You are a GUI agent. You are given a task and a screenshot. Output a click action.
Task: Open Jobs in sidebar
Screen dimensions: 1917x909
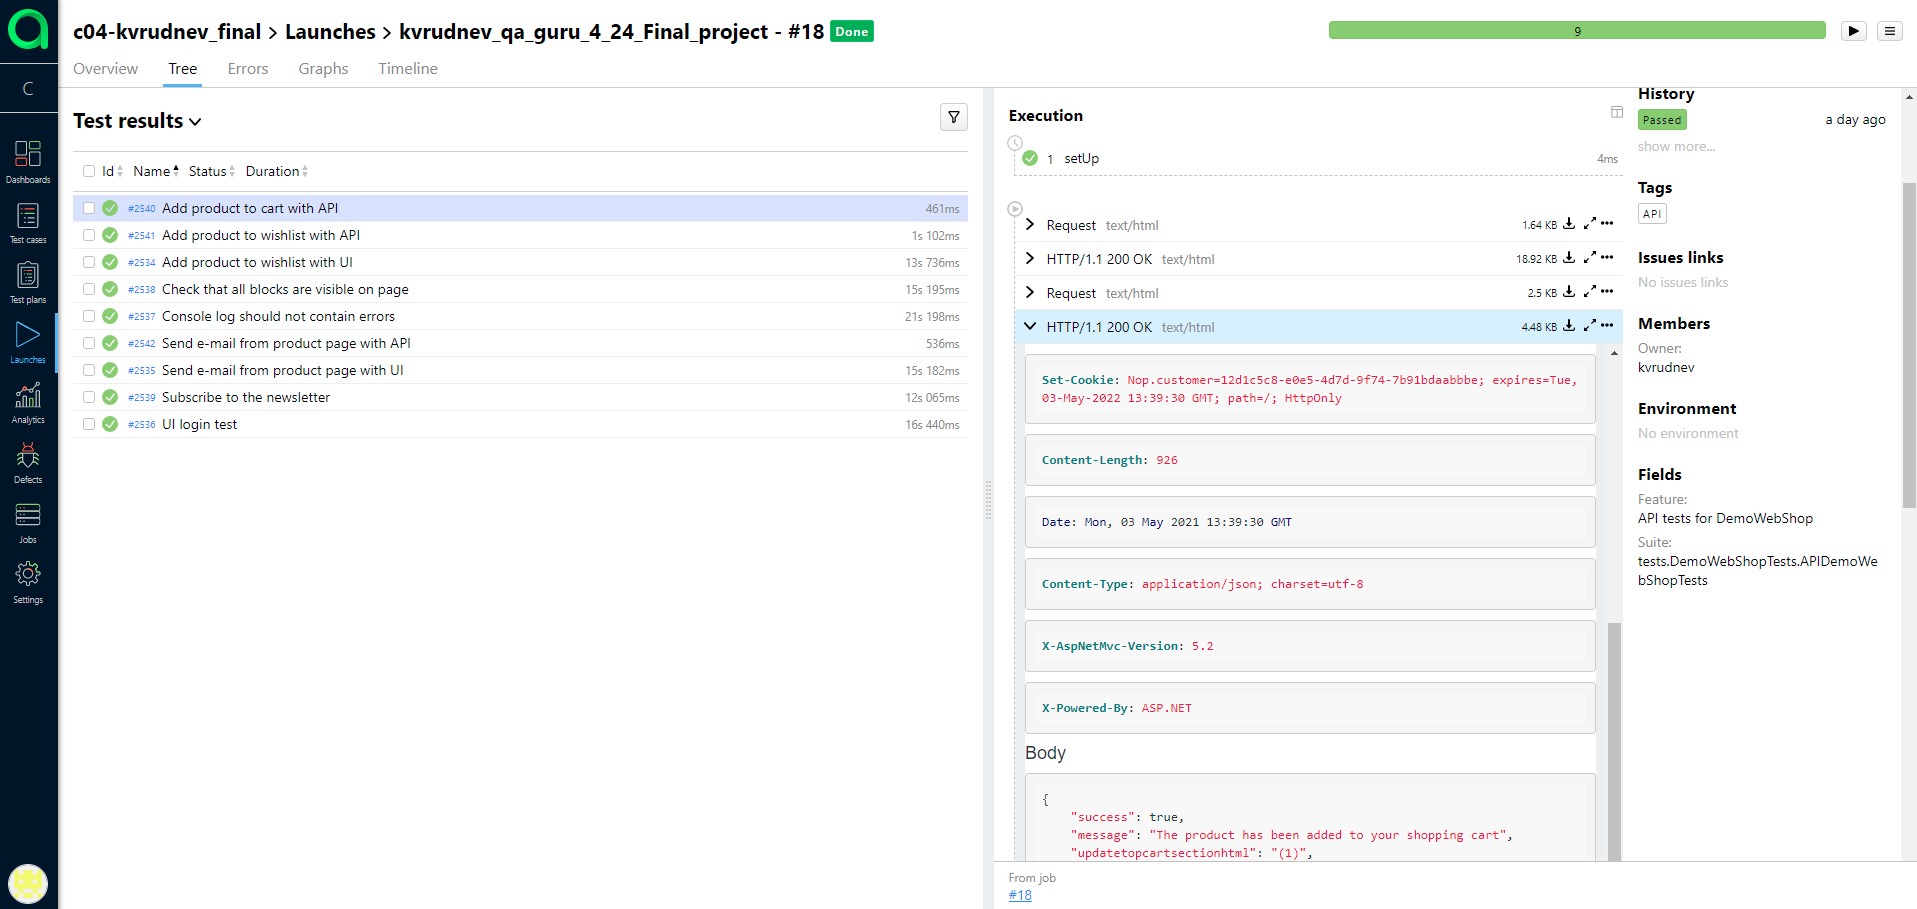pyautogui.click(x=28, y=523)
